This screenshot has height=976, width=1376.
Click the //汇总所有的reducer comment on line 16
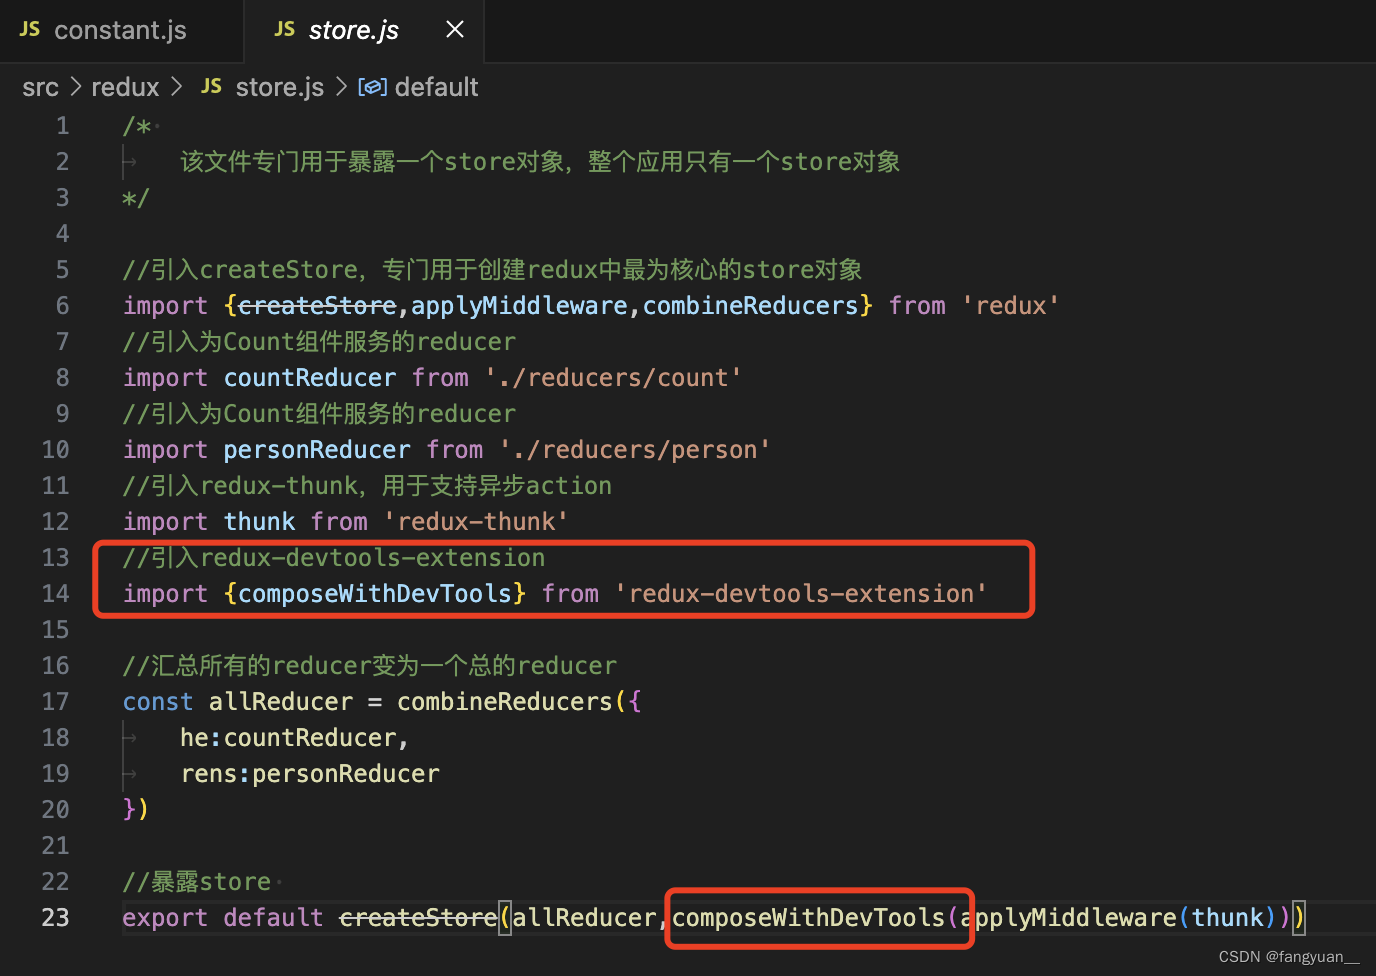[370, 666]
